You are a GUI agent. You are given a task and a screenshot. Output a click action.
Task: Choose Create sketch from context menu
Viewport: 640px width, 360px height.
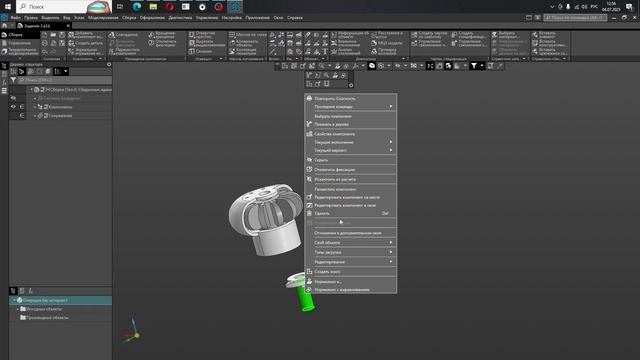[351, 272]
